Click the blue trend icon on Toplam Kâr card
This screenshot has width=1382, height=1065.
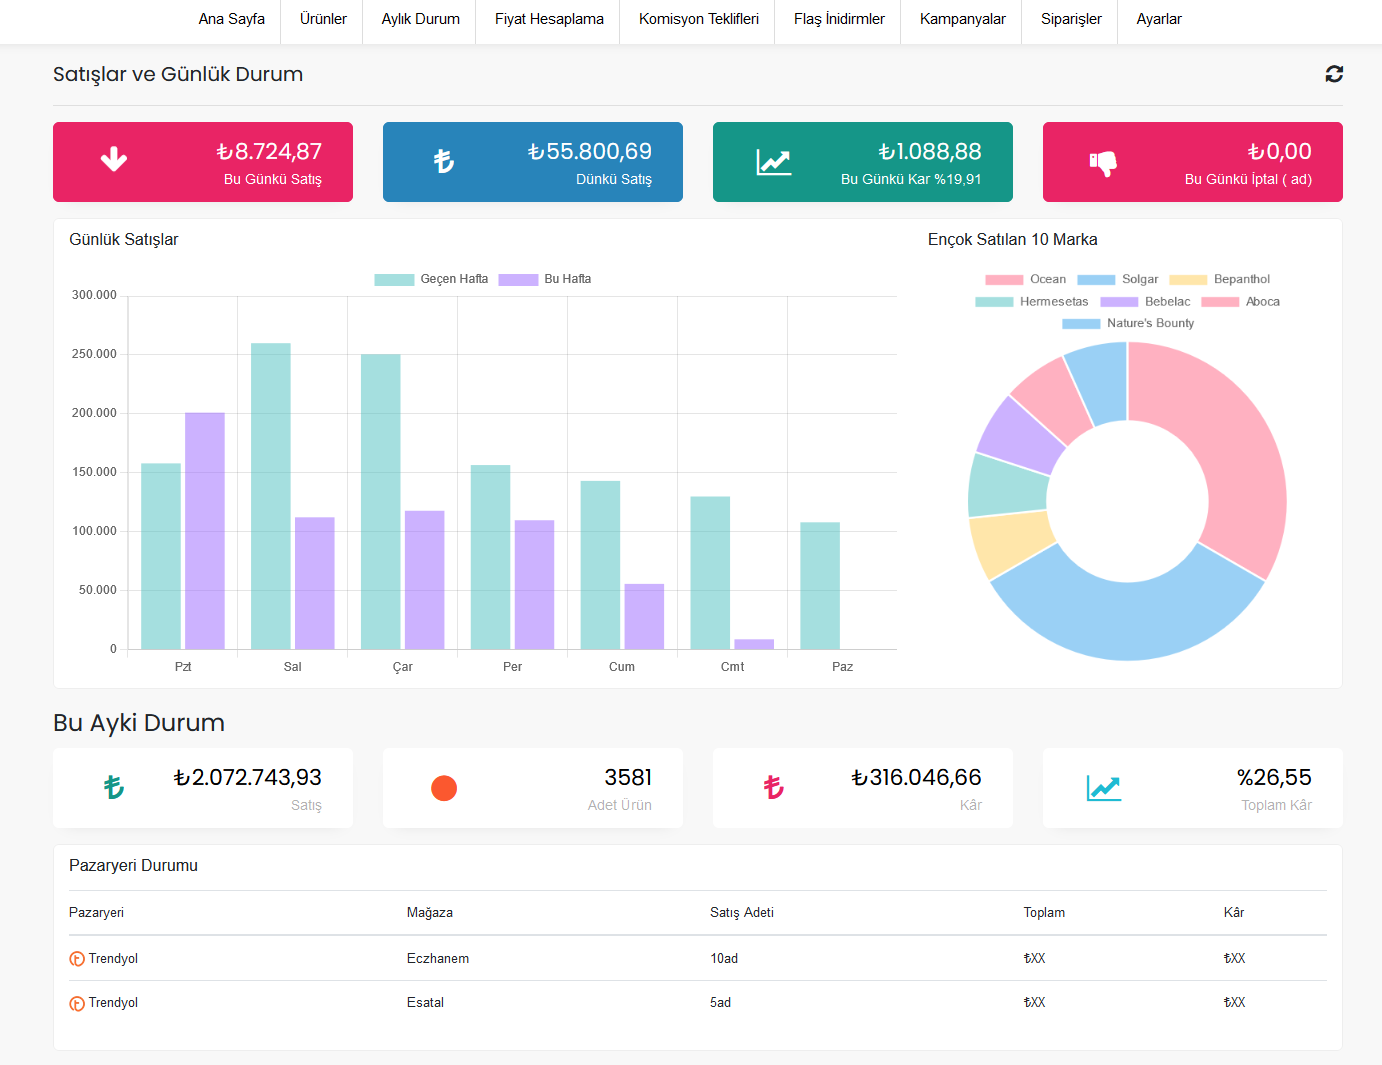click(x=1103, y=788)
